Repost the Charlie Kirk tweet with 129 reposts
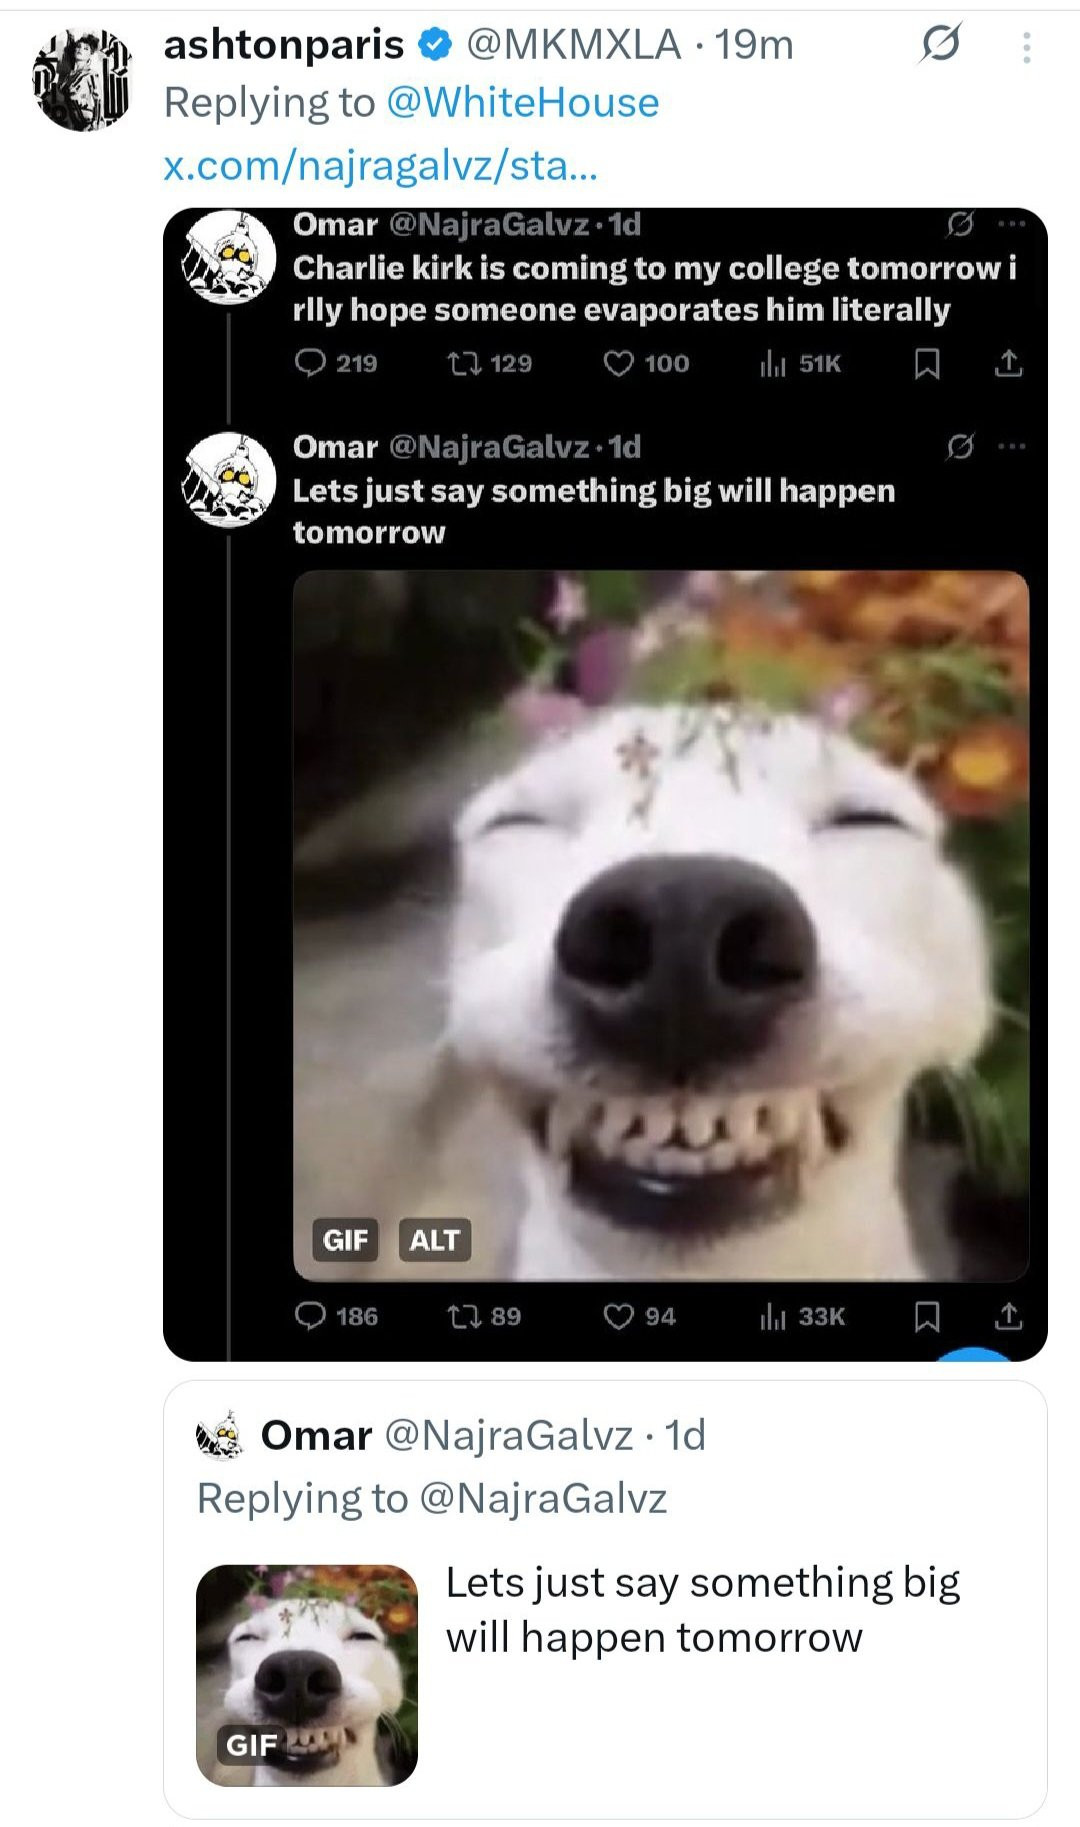Viewport: 1080px width, 1827px height. [x=463, y=363]
